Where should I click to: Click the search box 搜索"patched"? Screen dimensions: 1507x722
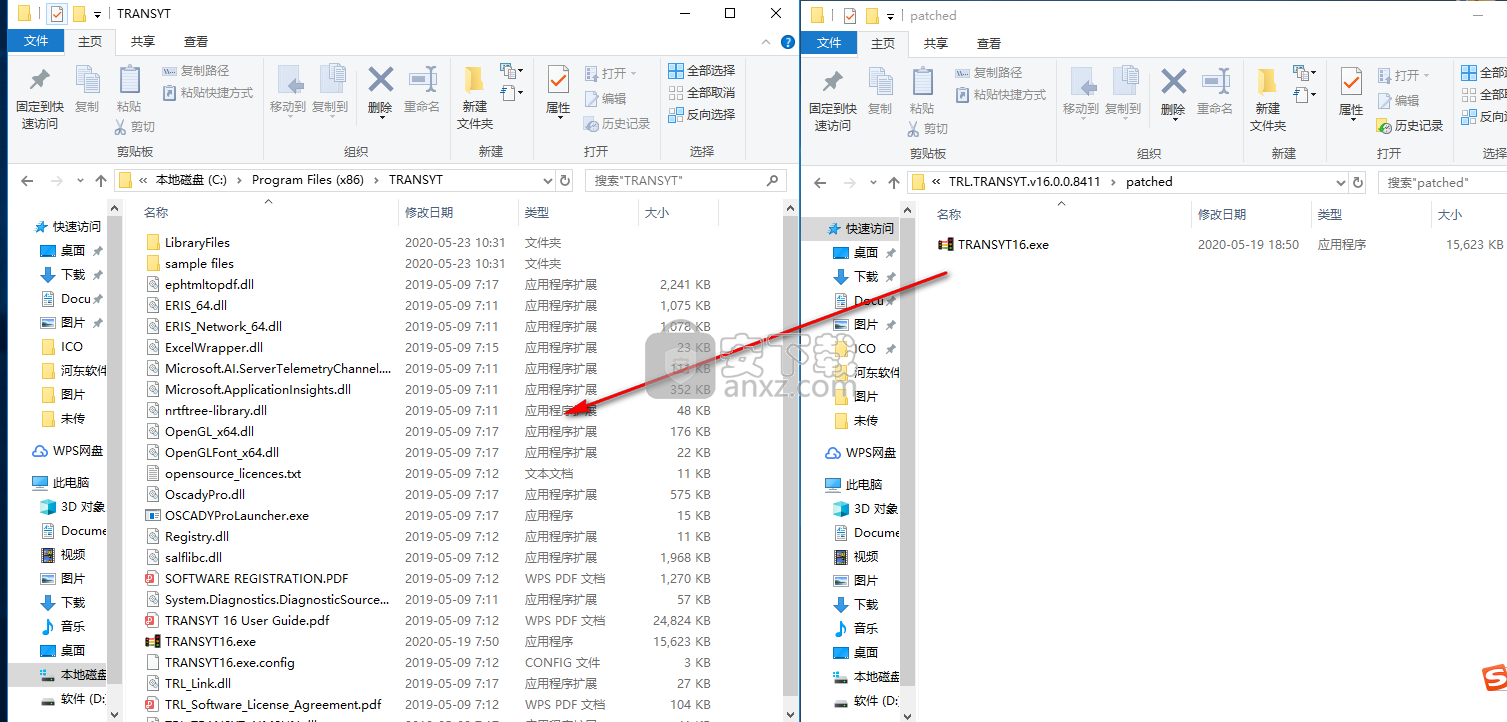point(1441,182)
